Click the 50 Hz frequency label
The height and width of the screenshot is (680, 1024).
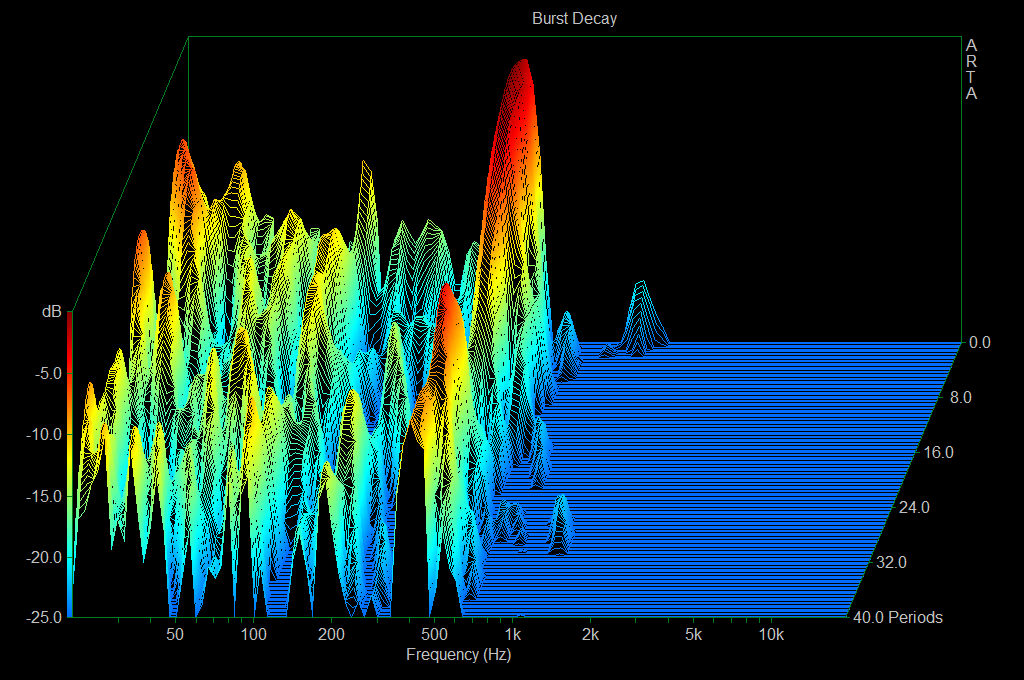[175, 634]
